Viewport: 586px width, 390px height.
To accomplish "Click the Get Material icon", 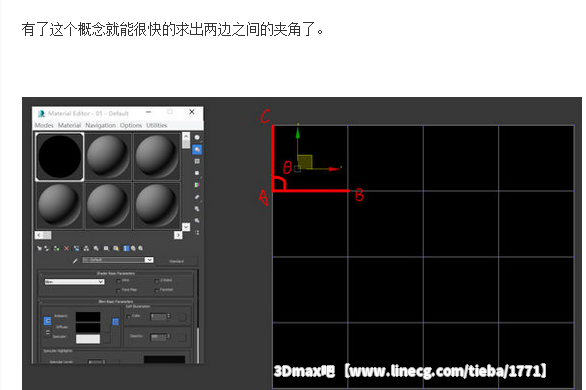I will pos(39,248).
